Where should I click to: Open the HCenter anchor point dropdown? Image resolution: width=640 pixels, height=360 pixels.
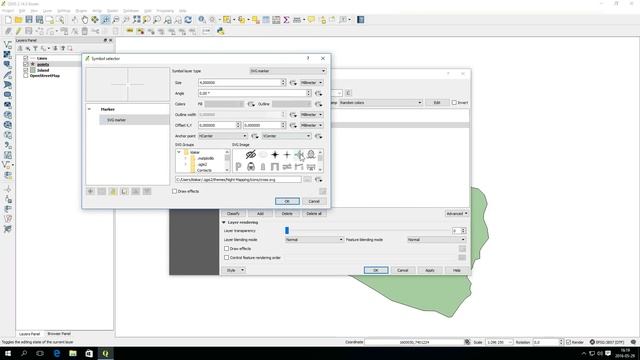(223, 136)
